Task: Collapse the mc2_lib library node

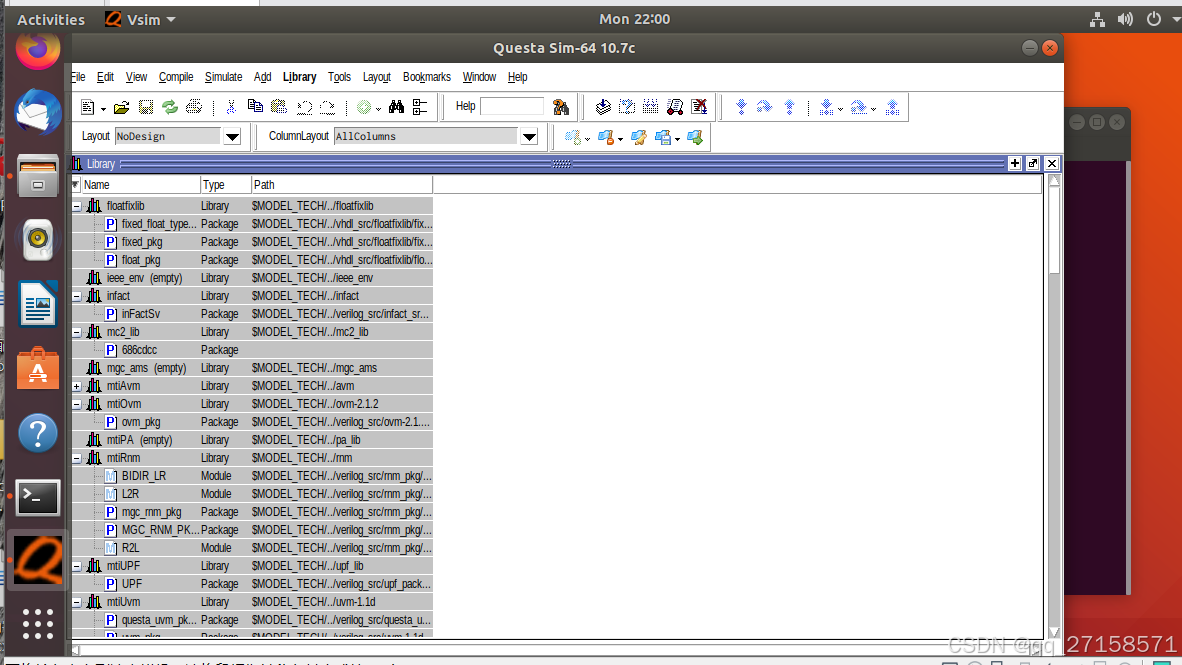Action: (x=77, y=332)
